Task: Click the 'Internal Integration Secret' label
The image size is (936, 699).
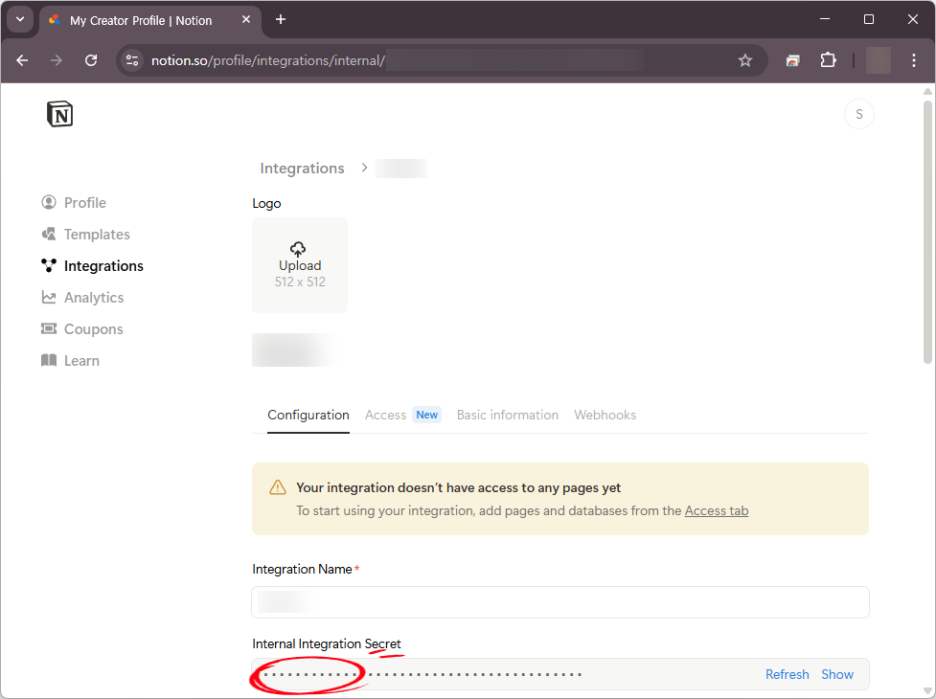Action: point(327,644)
